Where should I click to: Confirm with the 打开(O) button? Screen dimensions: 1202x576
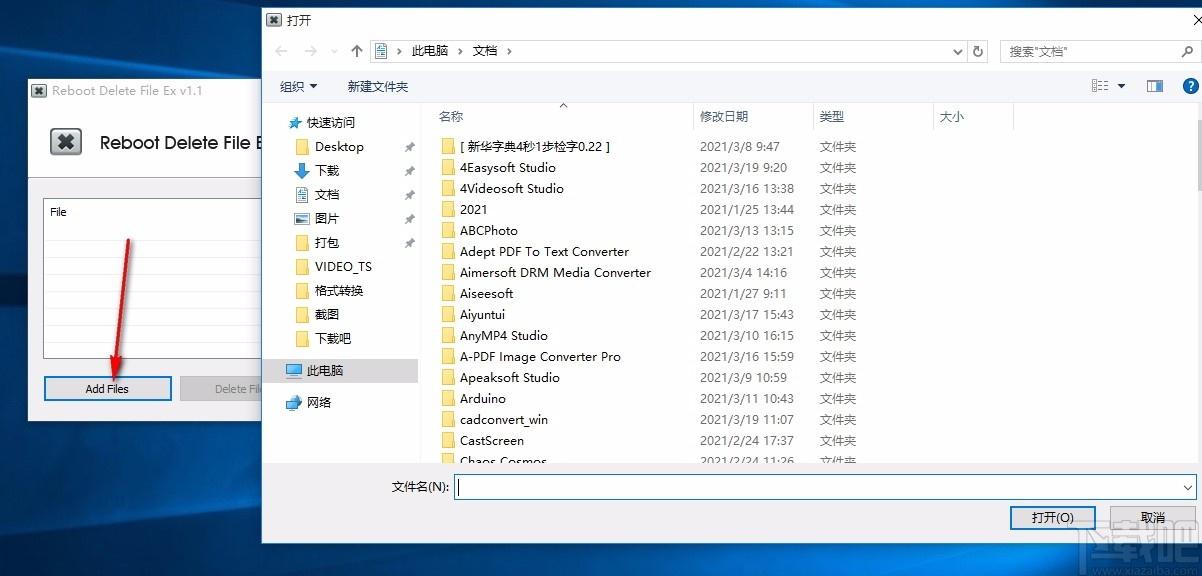tap(1053, 517)
